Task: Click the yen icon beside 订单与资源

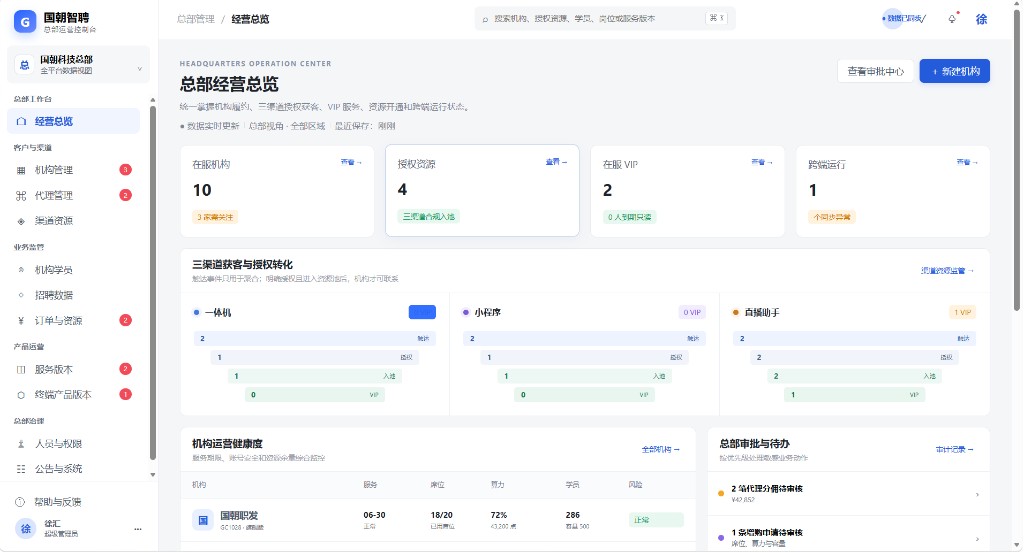Action: [x=21, y=321]
